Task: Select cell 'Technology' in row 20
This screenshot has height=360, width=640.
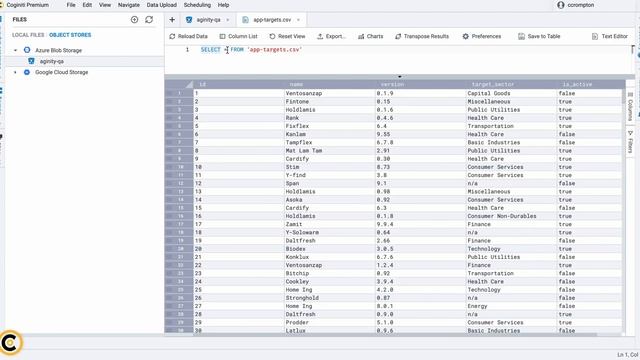Action: point(512,249)
